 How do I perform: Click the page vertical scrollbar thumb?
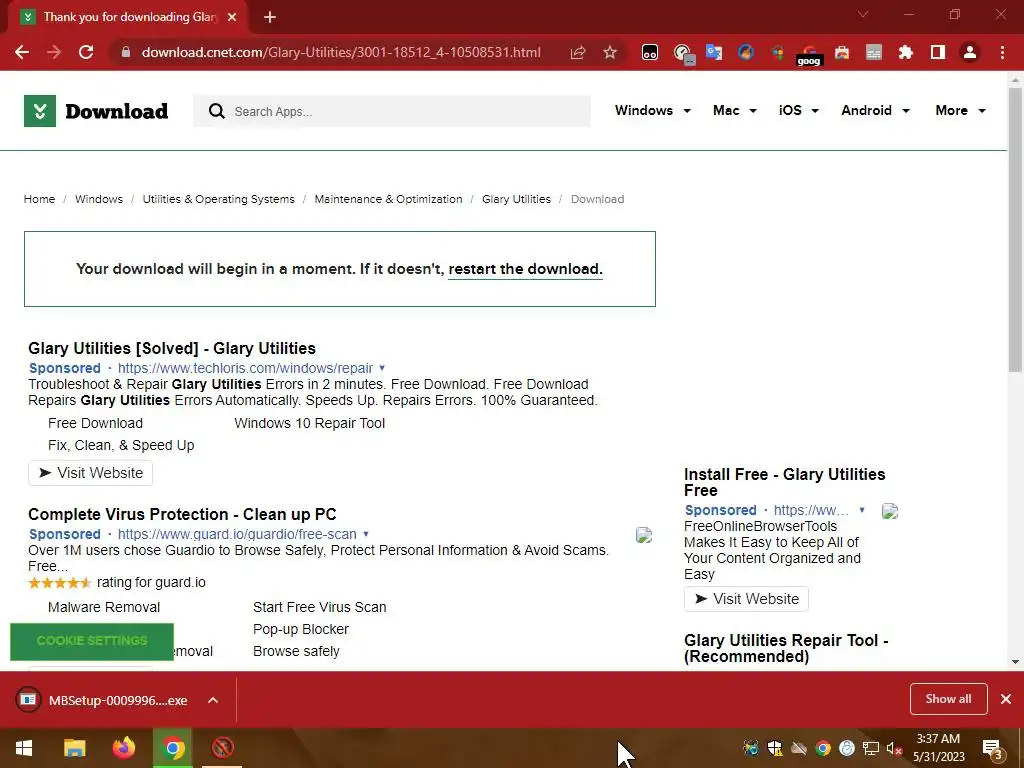click(1015, 229)
